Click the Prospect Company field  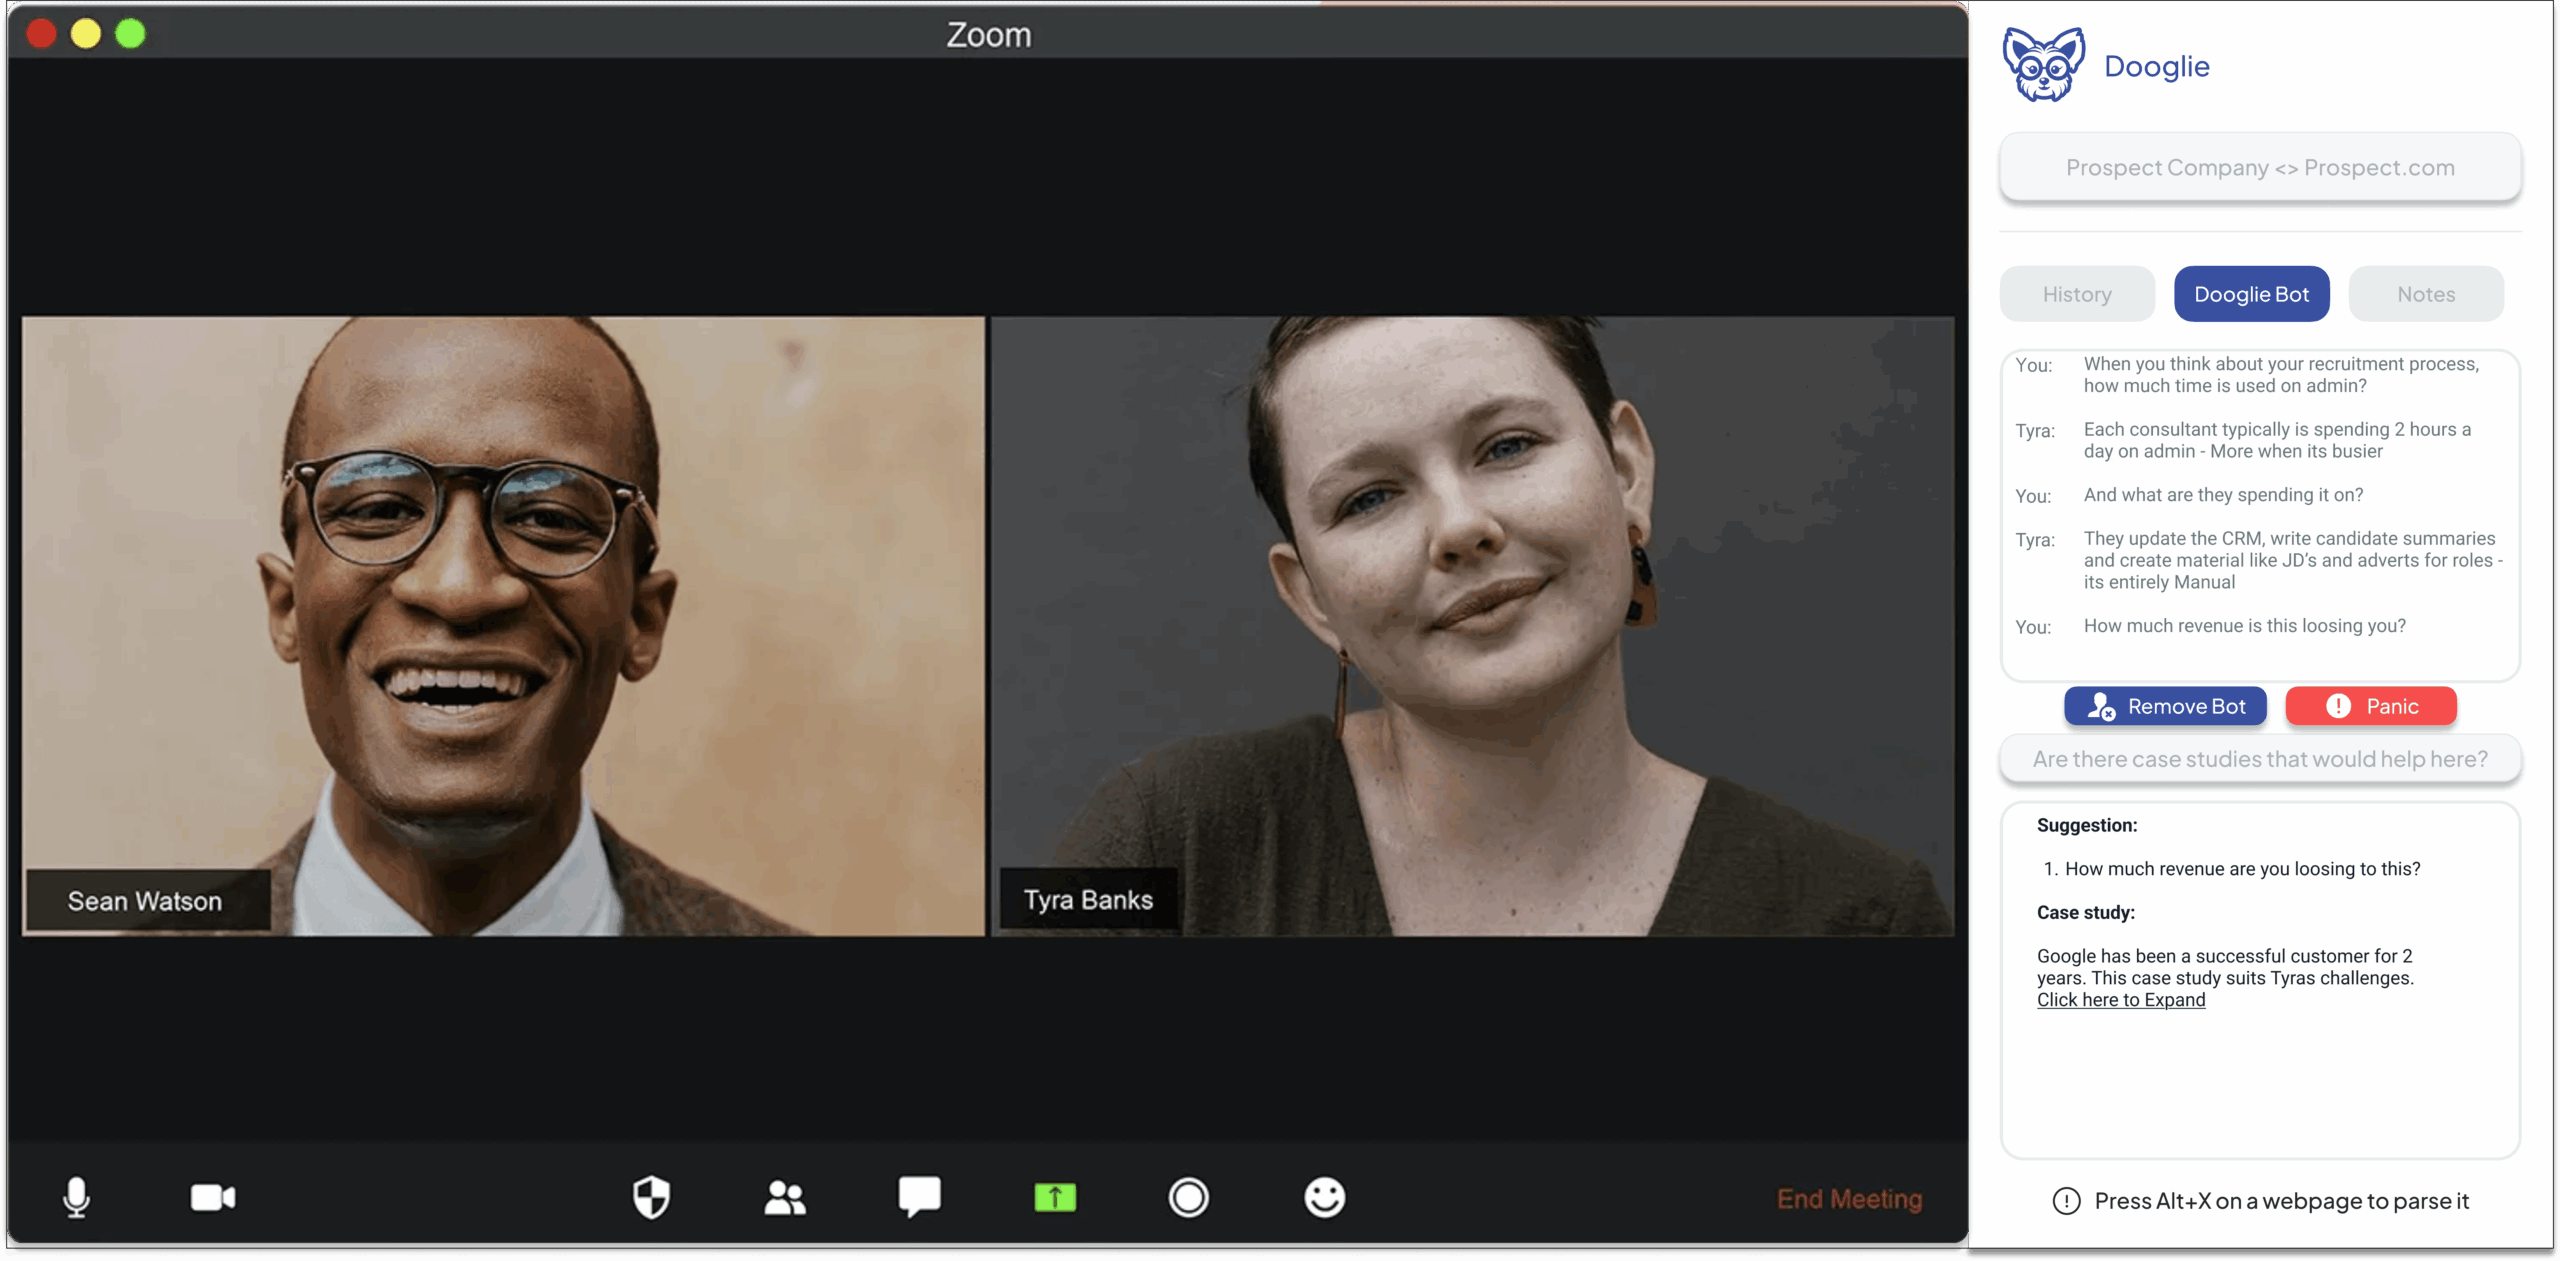(x=2260, y=167)
